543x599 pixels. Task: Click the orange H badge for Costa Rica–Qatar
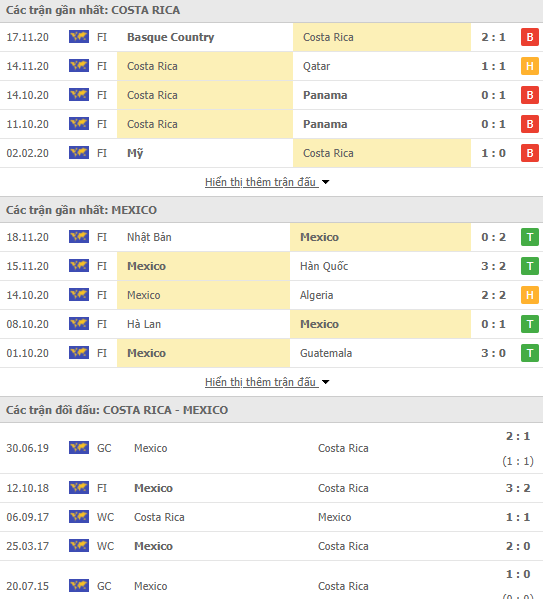(530, 66)
